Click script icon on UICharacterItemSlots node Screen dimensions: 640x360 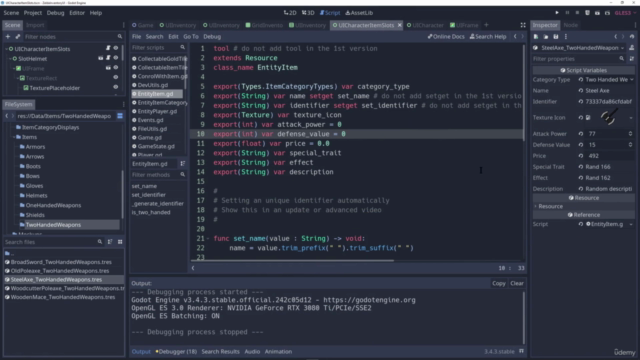108,49
